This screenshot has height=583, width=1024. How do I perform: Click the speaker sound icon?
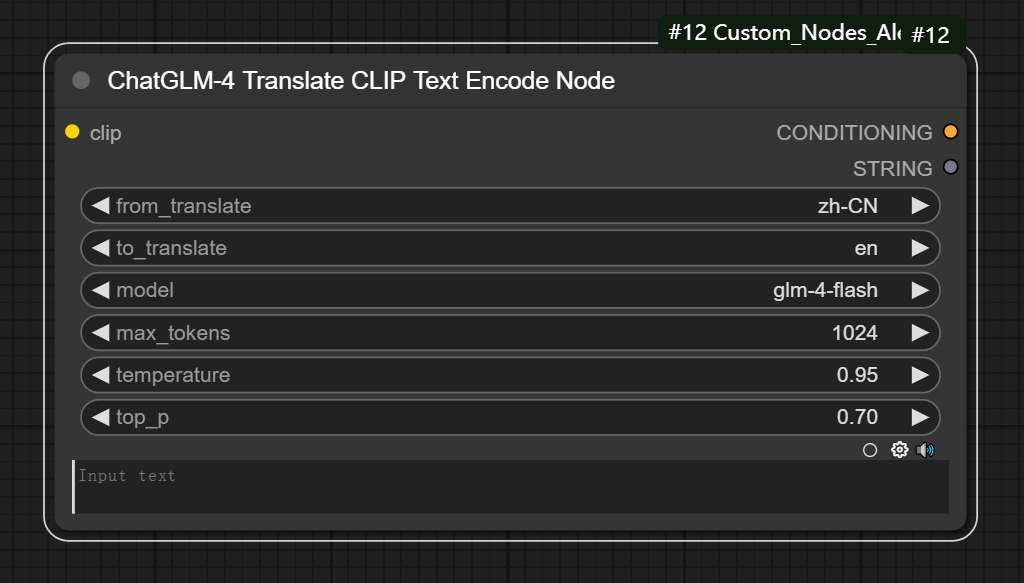pyautogui.click(x=925, y=450)
